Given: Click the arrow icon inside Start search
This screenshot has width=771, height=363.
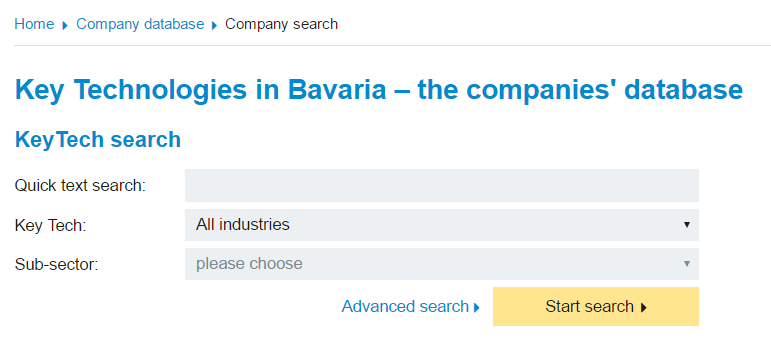Looking at the screenshot, I should [x=644, y=308].
